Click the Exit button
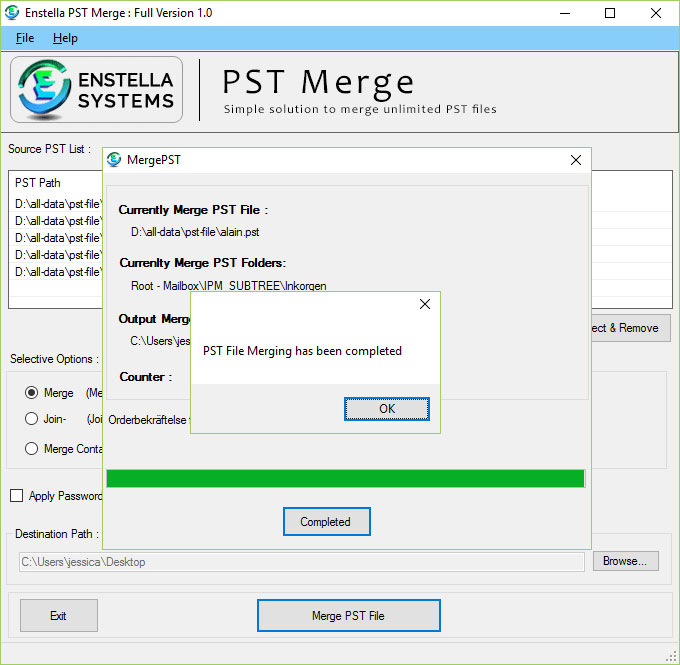This screenshot has height=665, width=680. coord(58,616)
